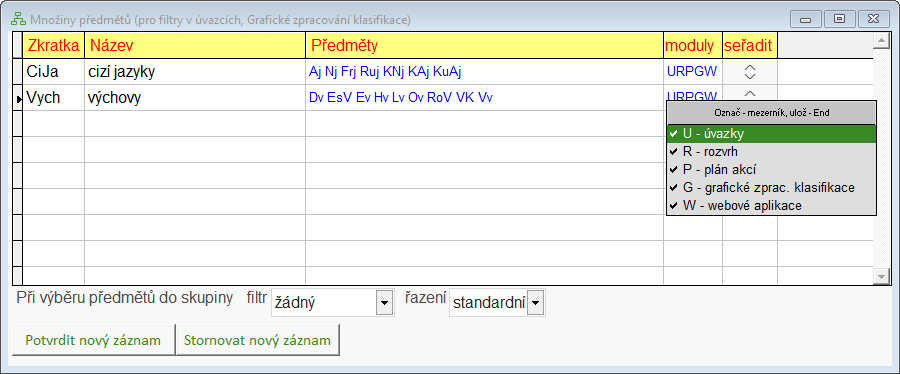Click the 'Potvrdit nový záznam' button
Image resolution: width=900 pixels, height=374 pixels.
(93, 340)
